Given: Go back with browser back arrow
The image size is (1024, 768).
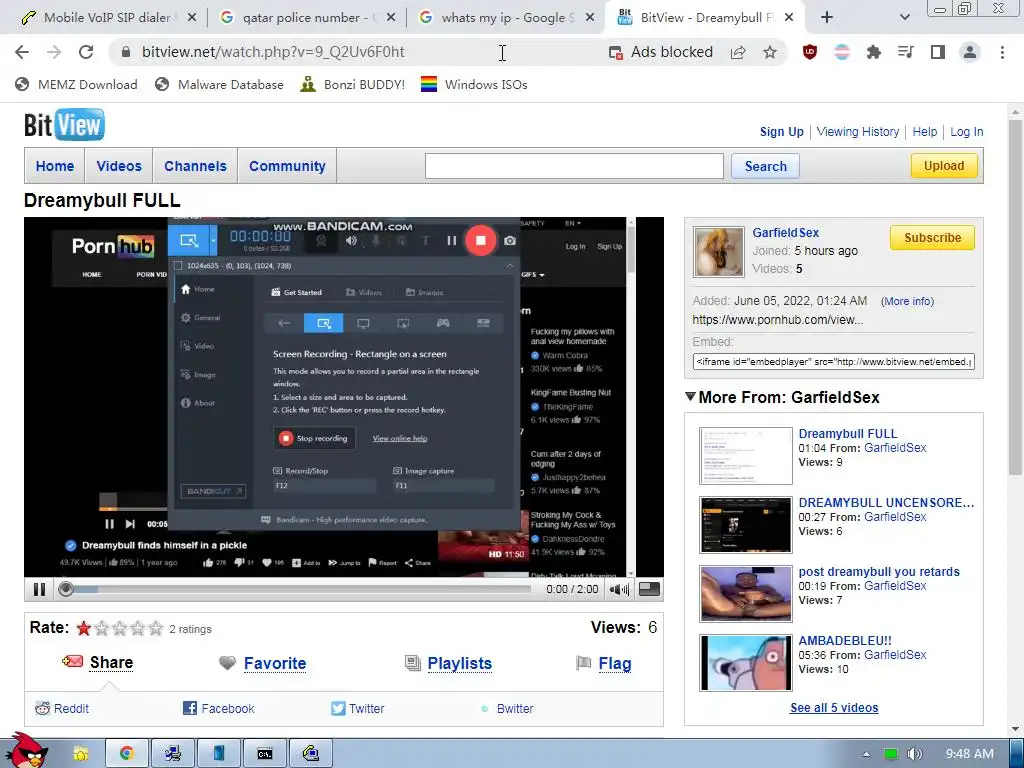Looking at the screenshot, I should 22,52.
